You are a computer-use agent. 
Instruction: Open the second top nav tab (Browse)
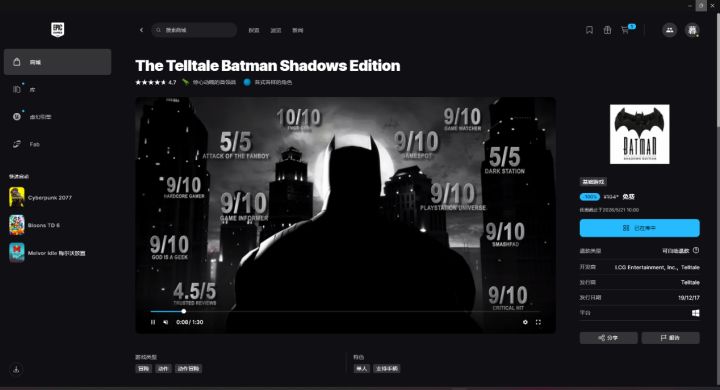(276, 30)
